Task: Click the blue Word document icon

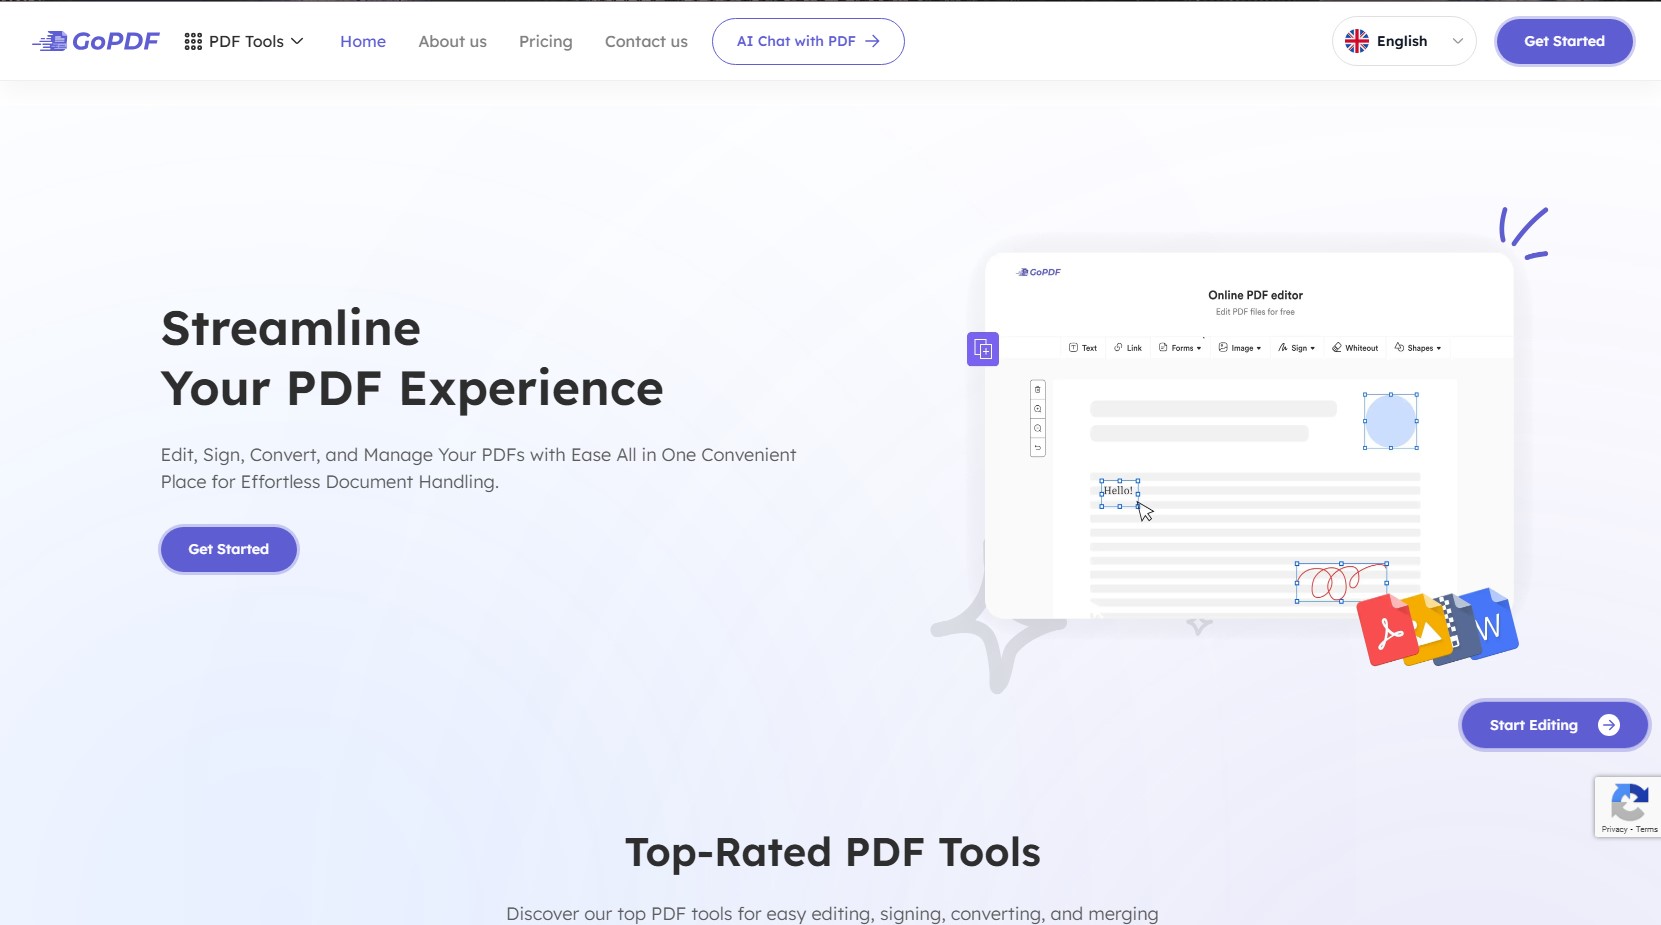Action: click(1492, 623)
